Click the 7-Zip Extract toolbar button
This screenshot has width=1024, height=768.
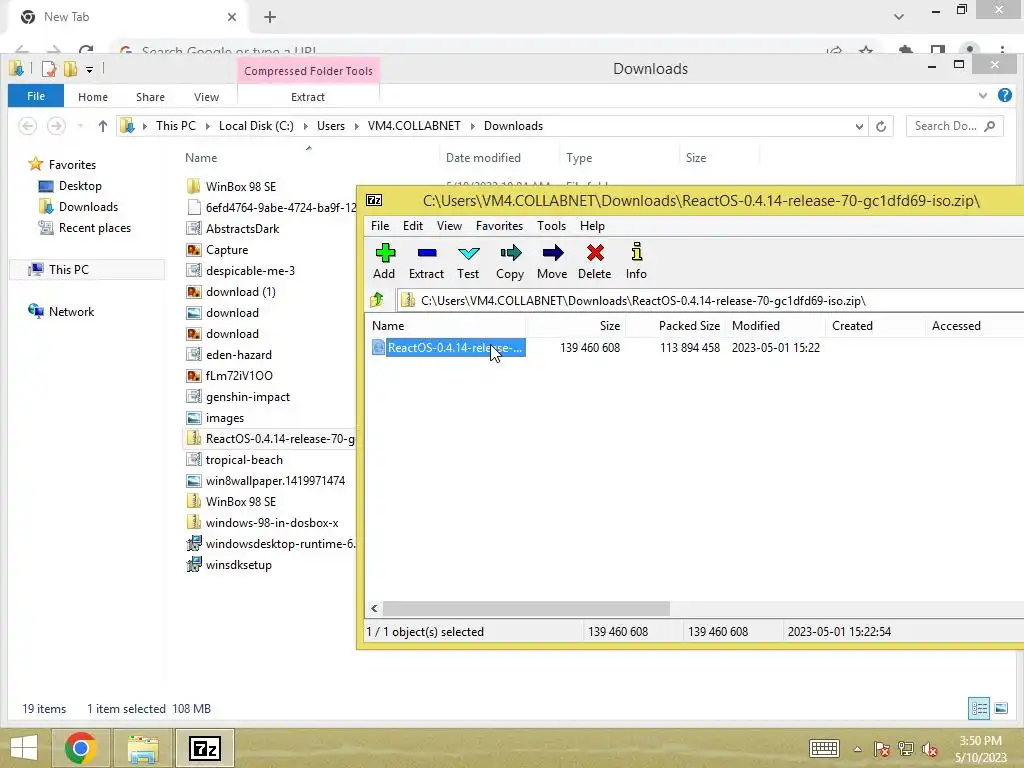[426, 261]
